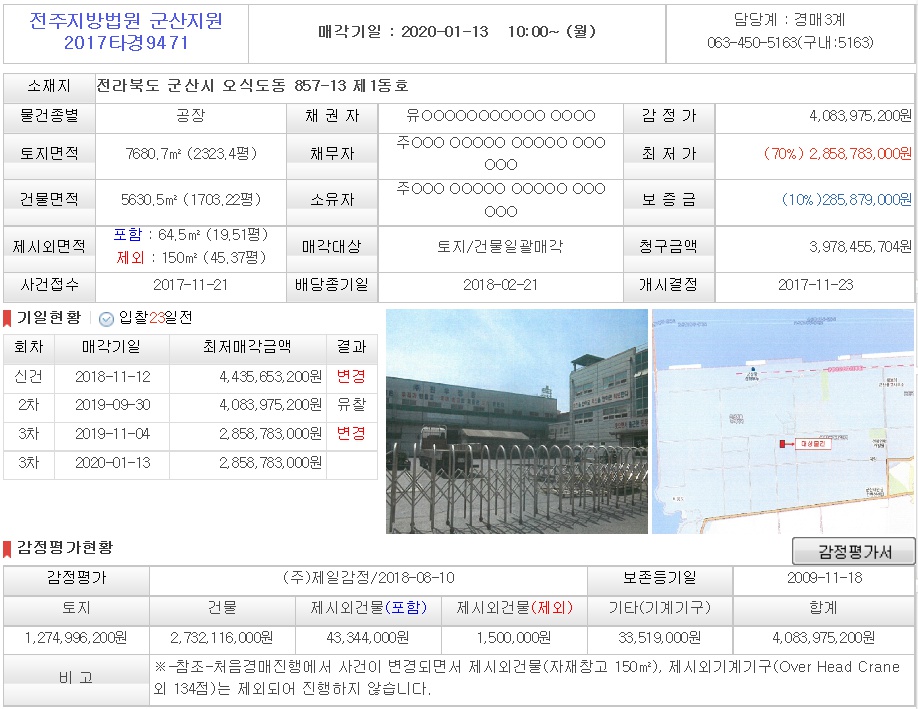918x709 pixels.
Task: Click 유찰 result for 2019-09-30
Action: click(351, 405)
